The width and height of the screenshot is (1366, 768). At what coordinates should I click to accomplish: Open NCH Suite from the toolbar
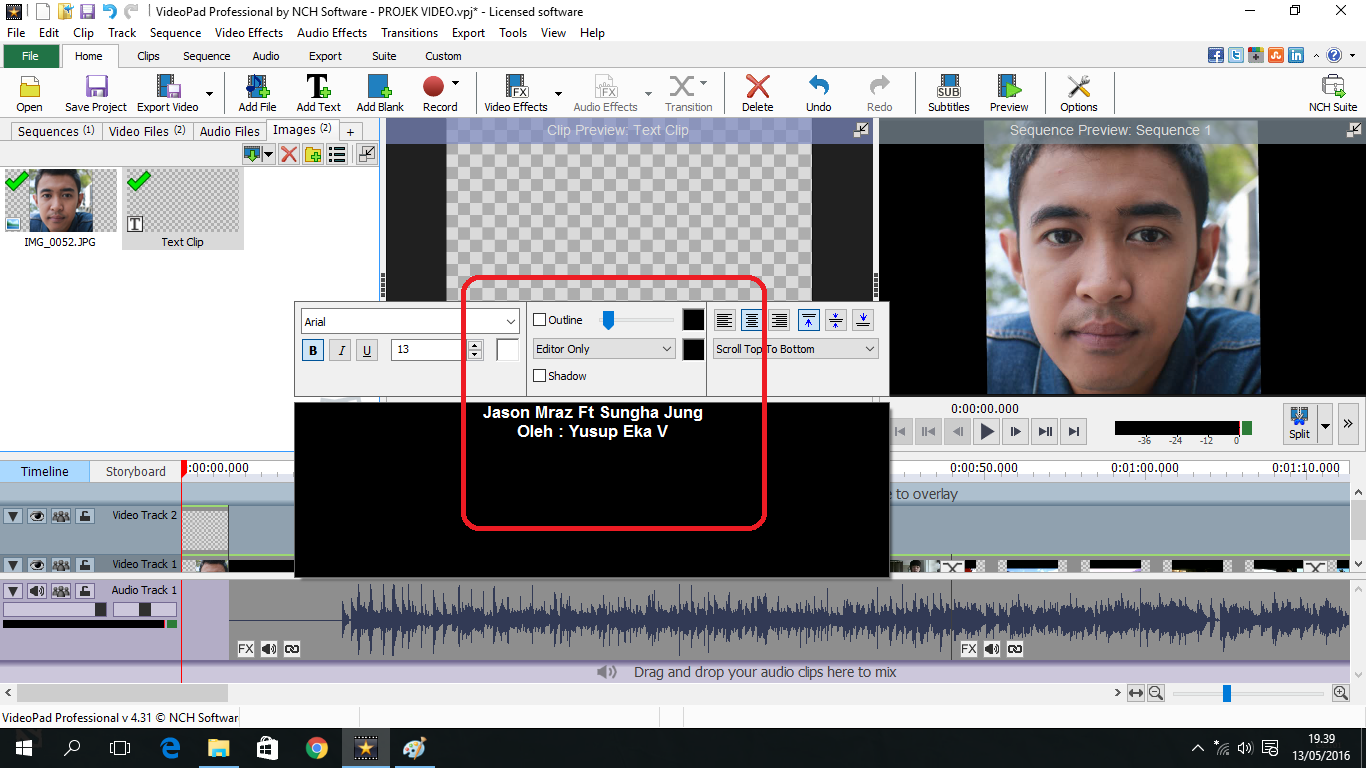tap(1333, 93)
